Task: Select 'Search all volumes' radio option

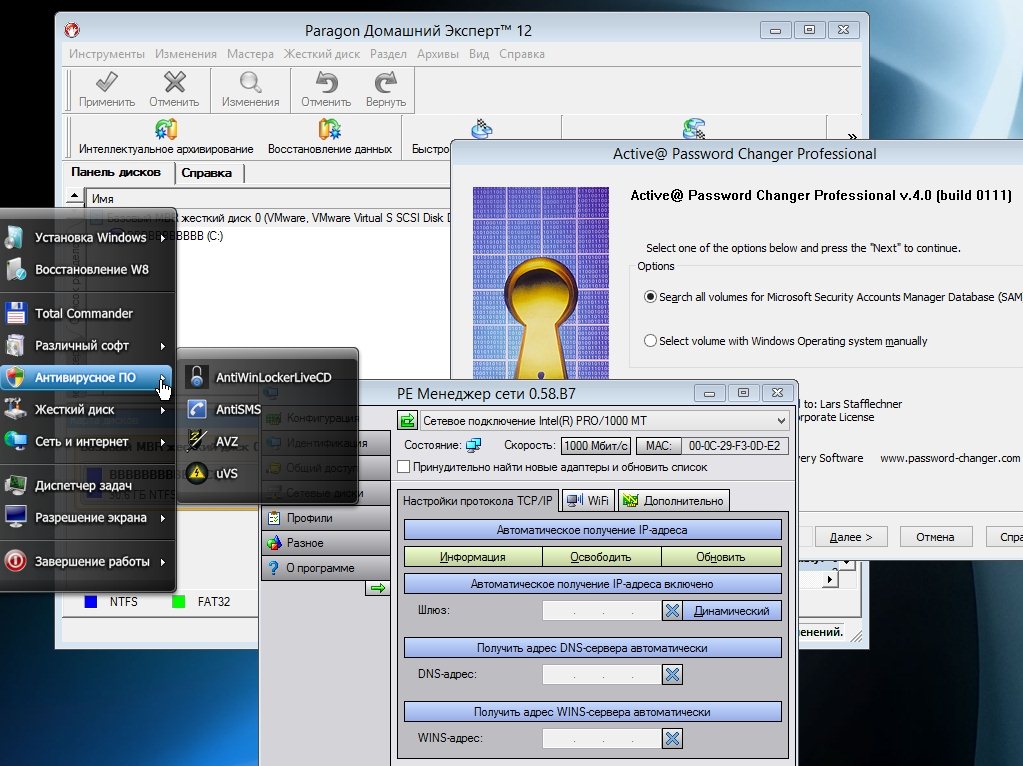Action: (651, 297)
